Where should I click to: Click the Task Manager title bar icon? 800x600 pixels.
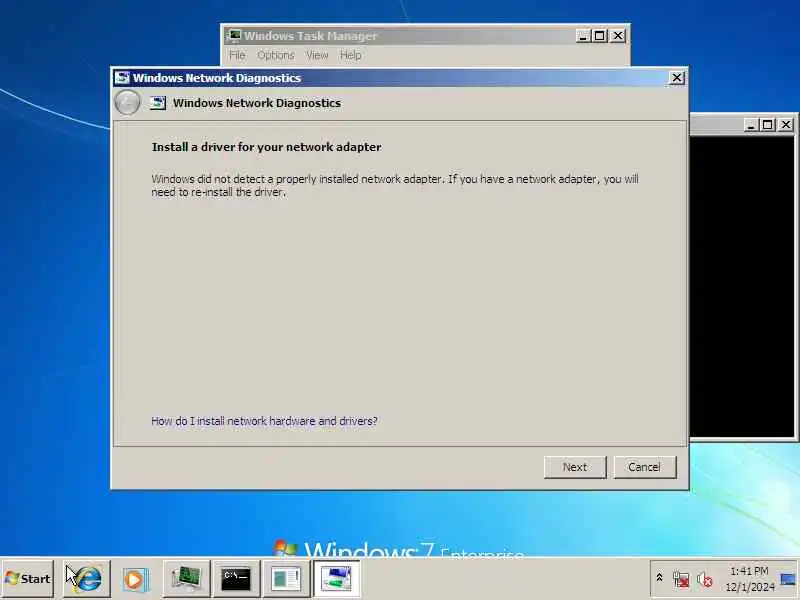coord(234,36)
